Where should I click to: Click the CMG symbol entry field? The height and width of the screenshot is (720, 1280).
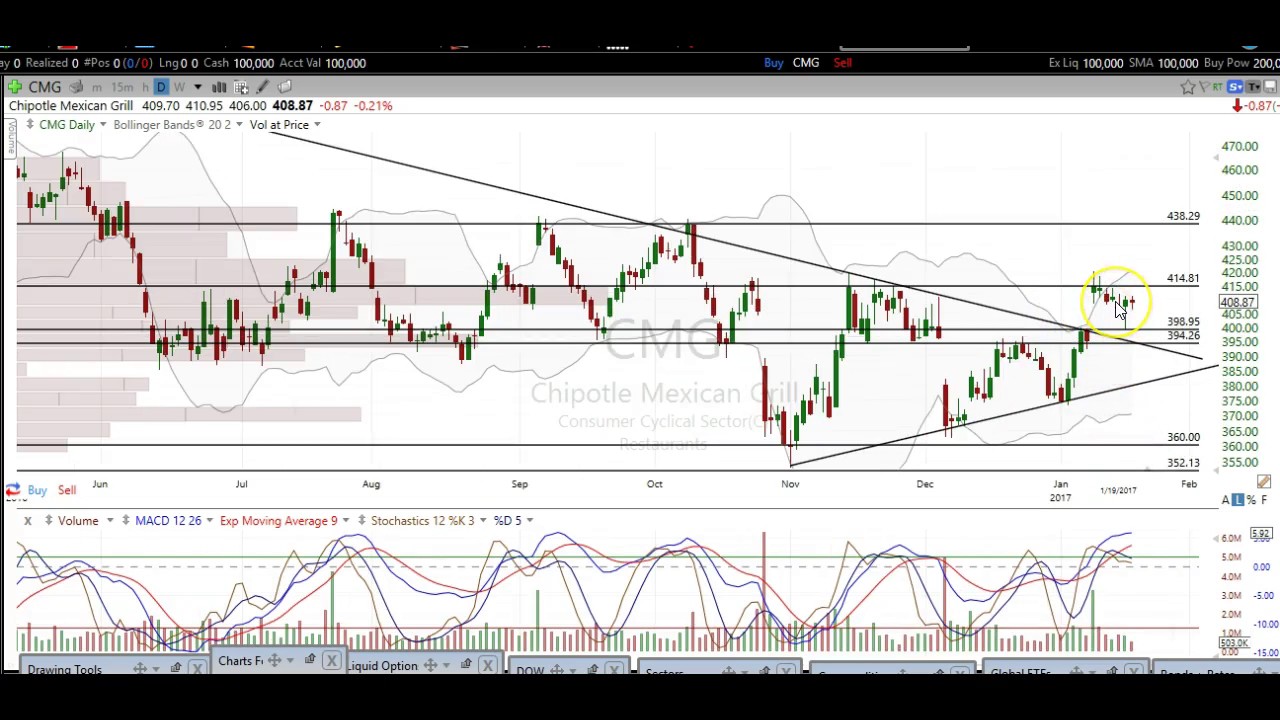[x=45, y=87]
